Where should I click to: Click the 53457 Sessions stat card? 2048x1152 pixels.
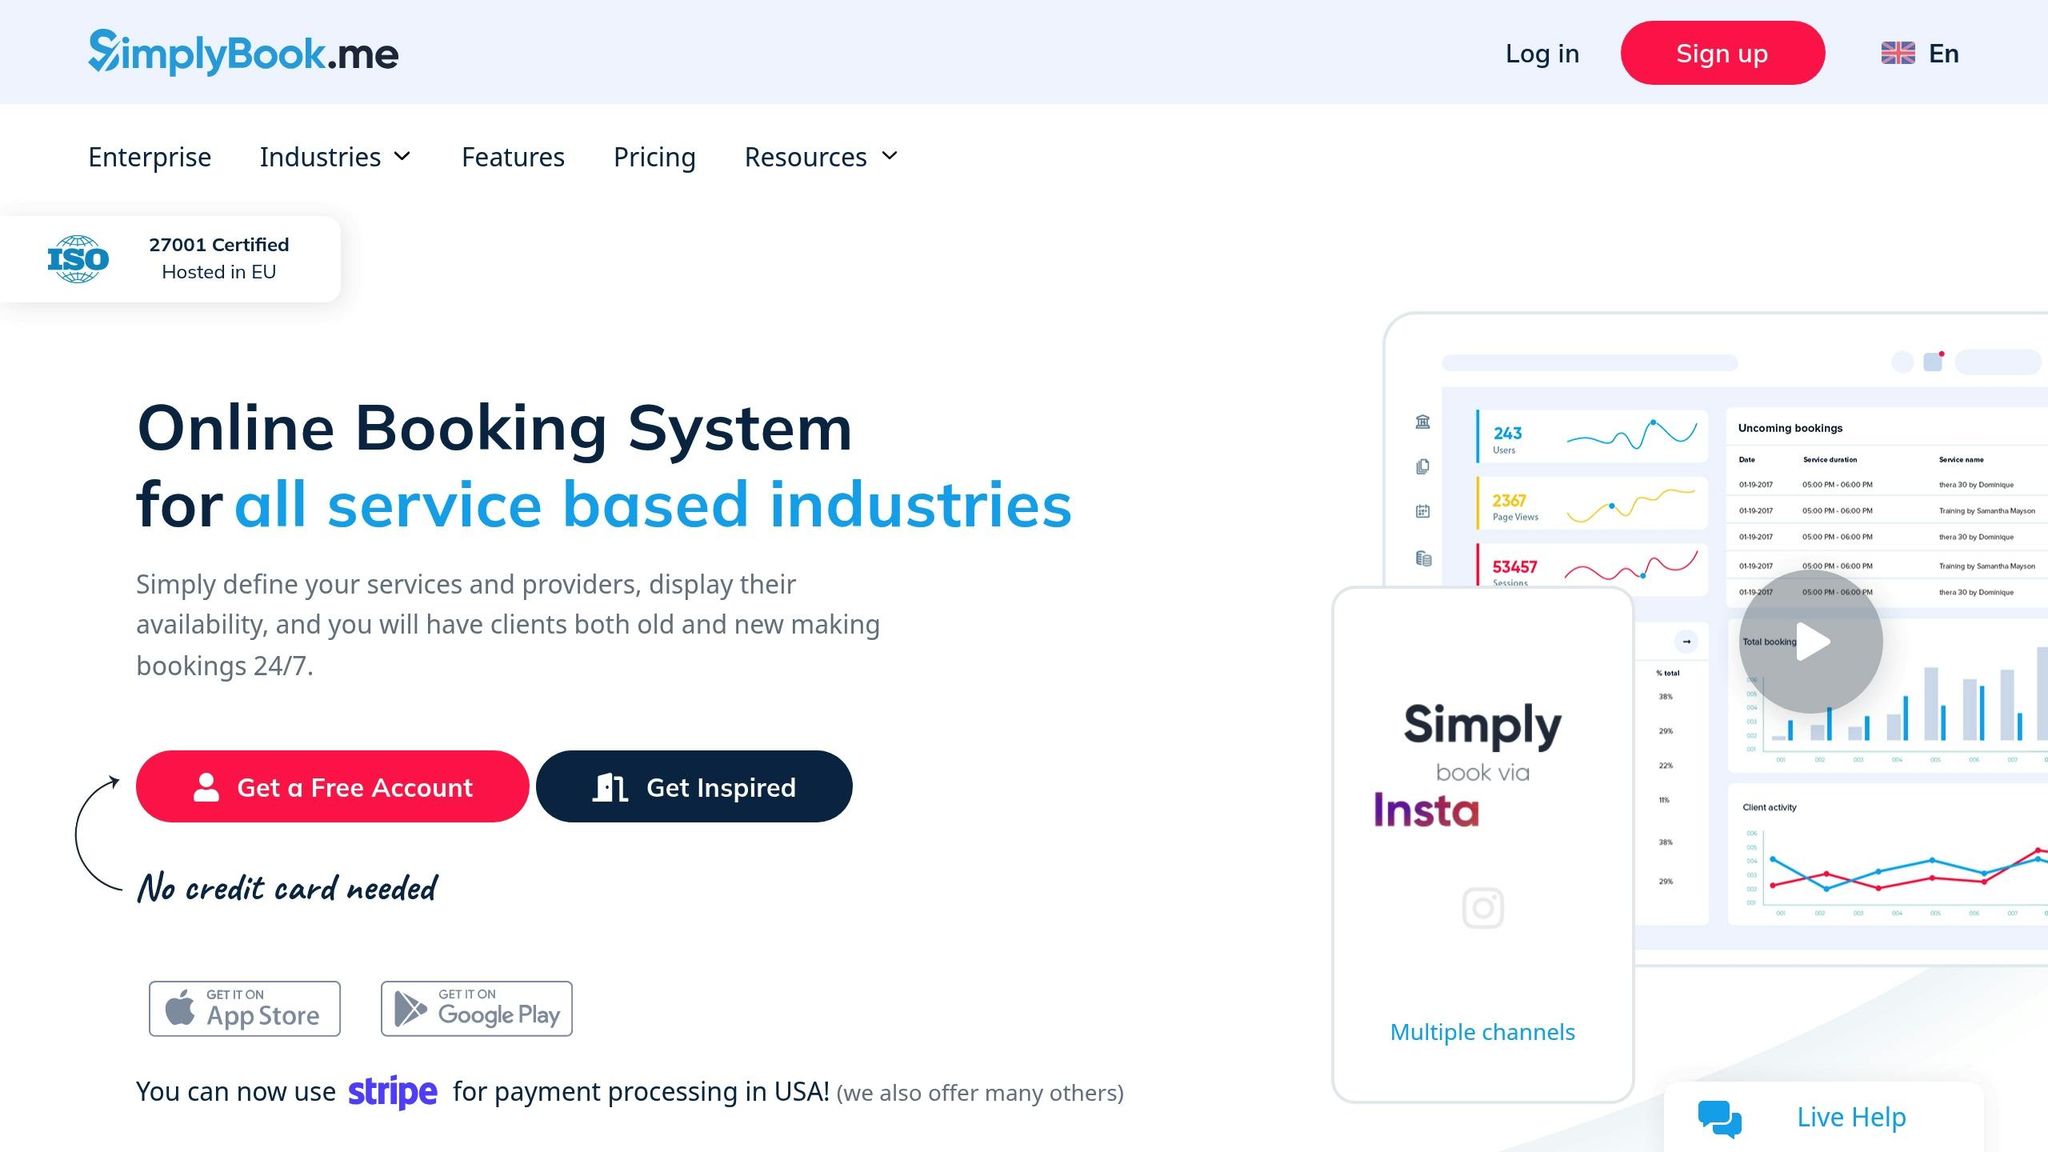click(x=1592, y=567)
